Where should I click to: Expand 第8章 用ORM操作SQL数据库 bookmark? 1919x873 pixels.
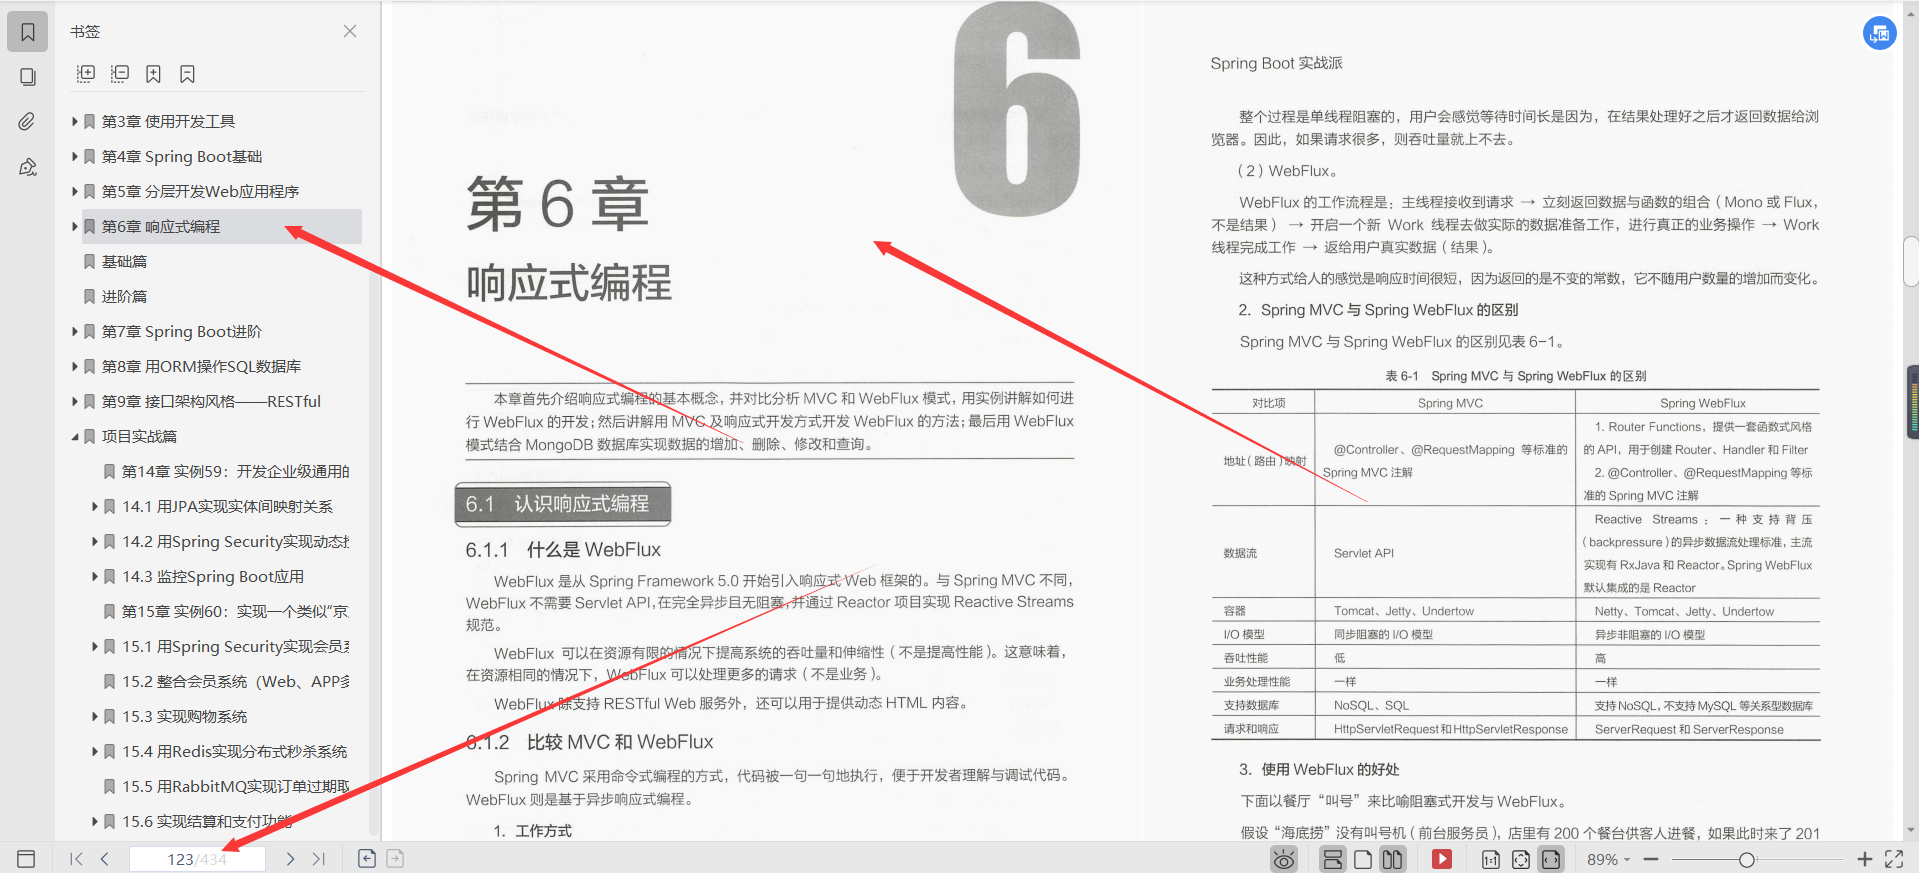tap(75, 366)
